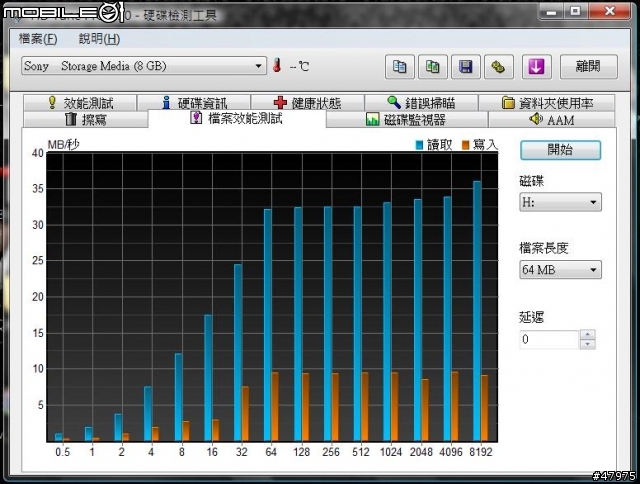The image size is (640, 484).
Task: Expand the Sony Storage Media drive dropdown
Action: pos(144,66)
